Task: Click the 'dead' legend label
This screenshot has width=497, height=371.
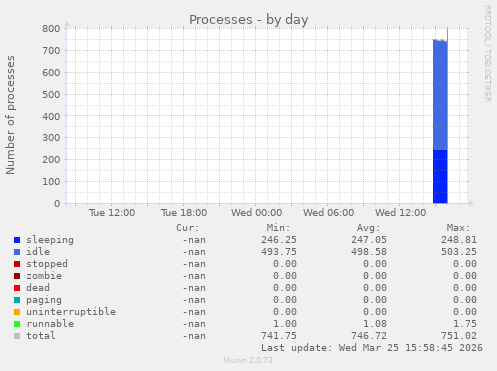Action: click(38, 288)
